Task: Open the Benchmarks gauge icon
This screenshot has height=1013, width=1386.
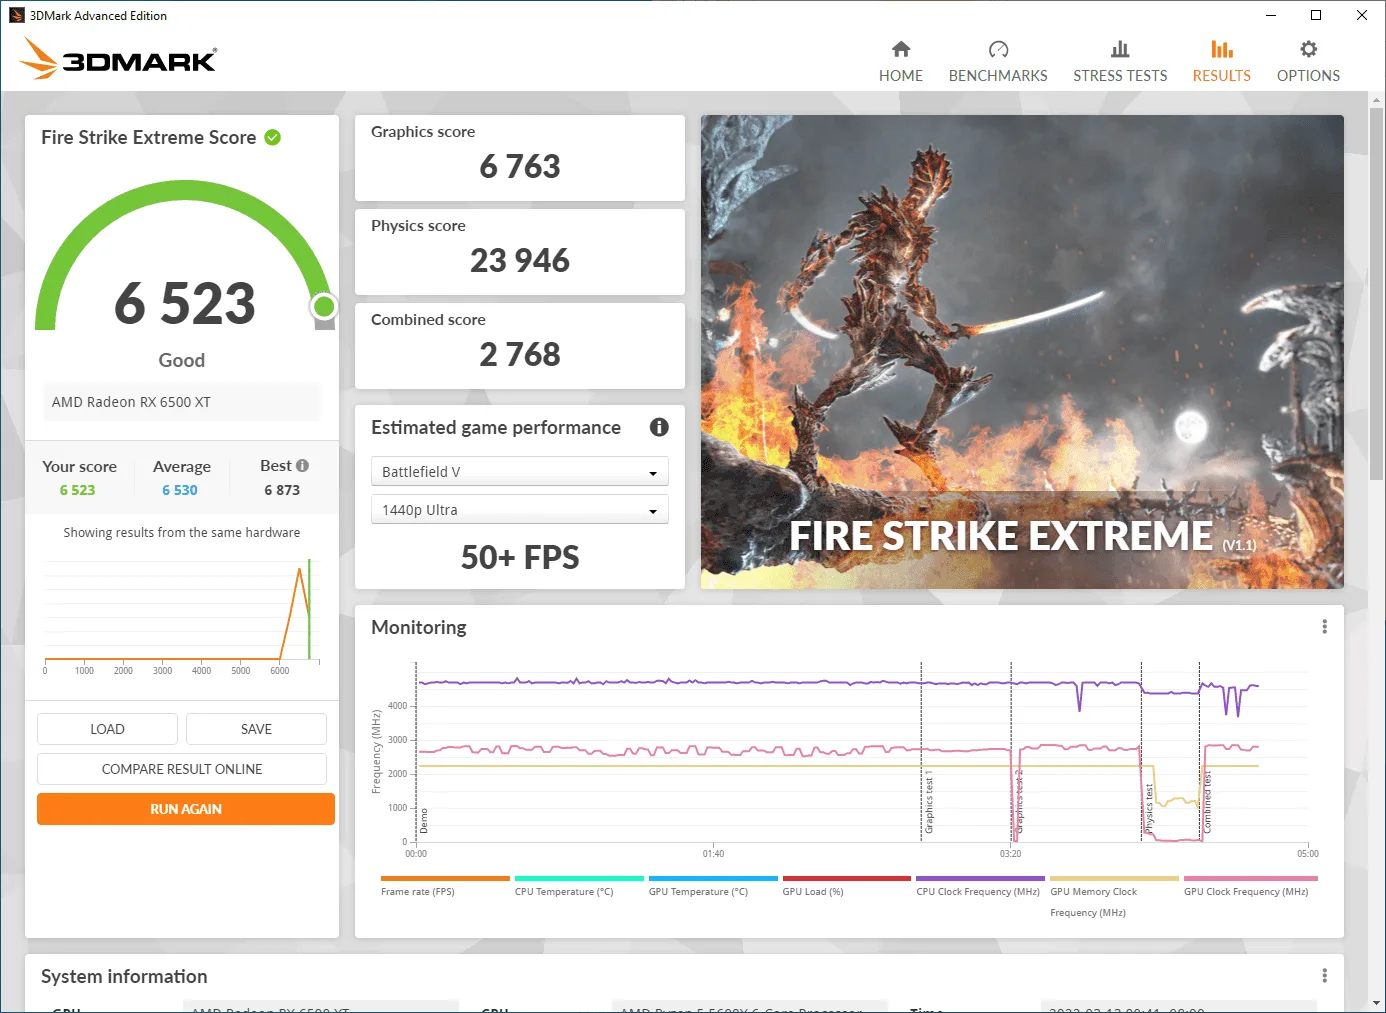Action: [x=998, y=50]
